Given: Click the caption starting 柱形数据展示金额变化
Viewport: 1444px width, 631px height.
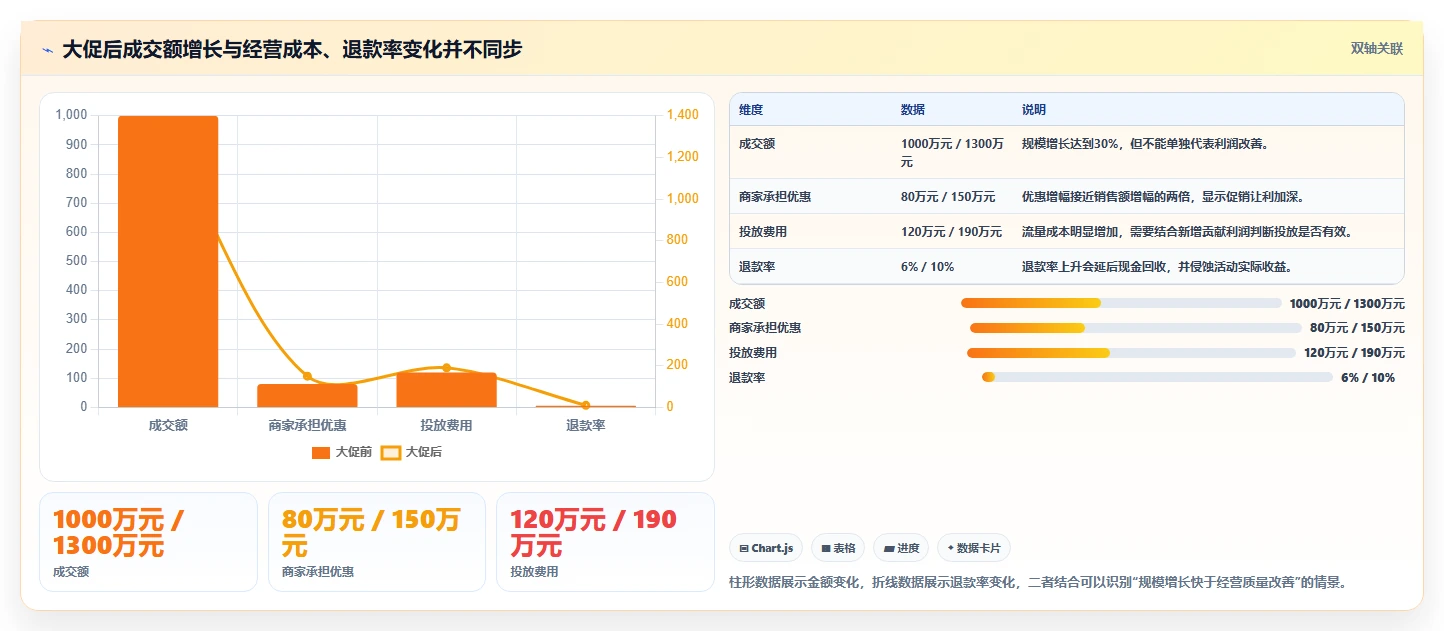Looking at the screenshot, I should pos(1038,582).
